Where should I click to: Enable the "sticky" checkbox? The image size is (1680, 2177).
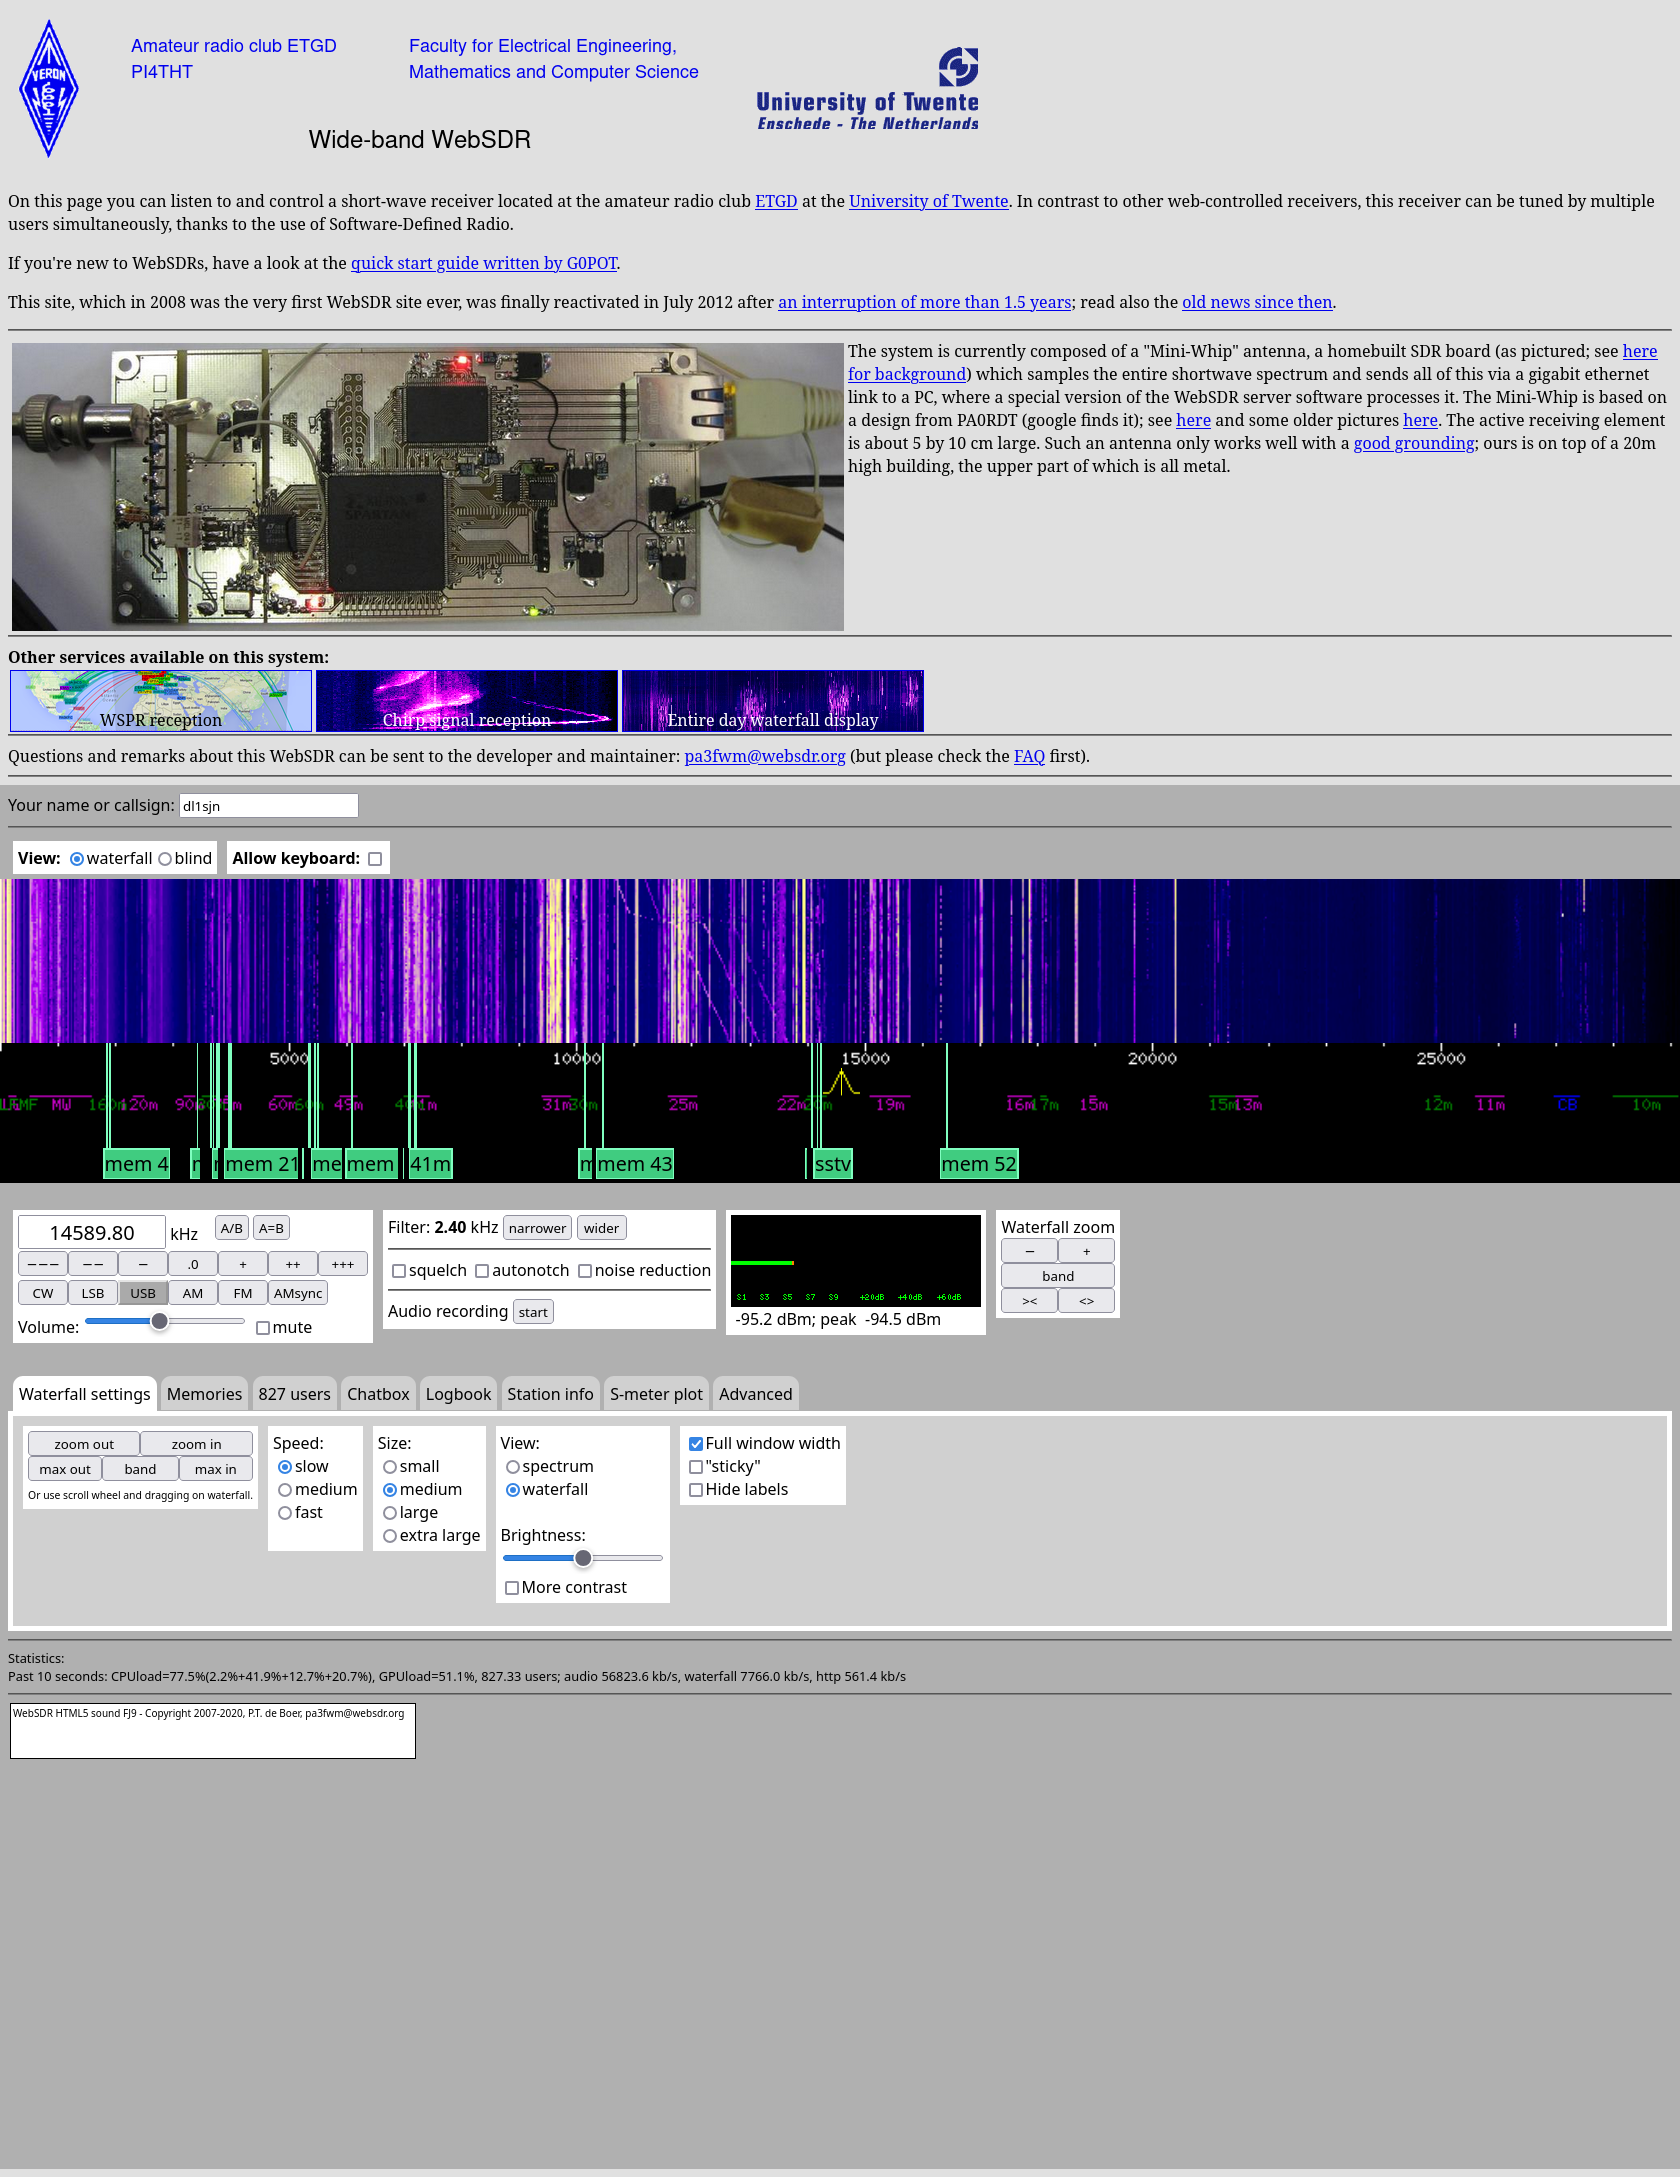[696, 1467]
